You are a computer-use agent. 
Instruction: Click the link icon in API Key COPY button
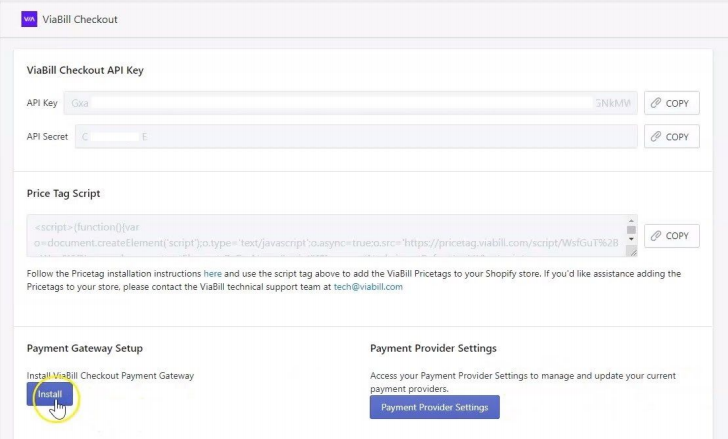point(656,103)
